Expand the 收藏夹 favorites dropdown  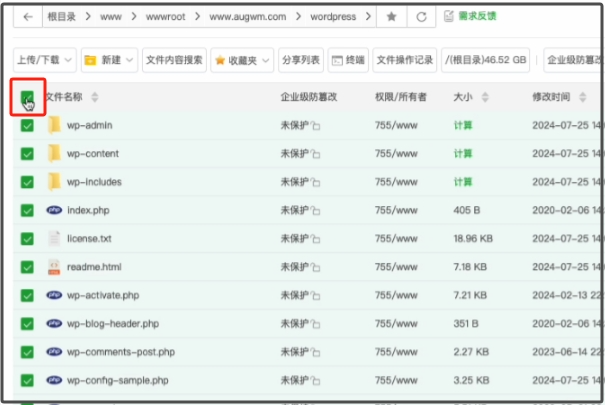(242, 60)
